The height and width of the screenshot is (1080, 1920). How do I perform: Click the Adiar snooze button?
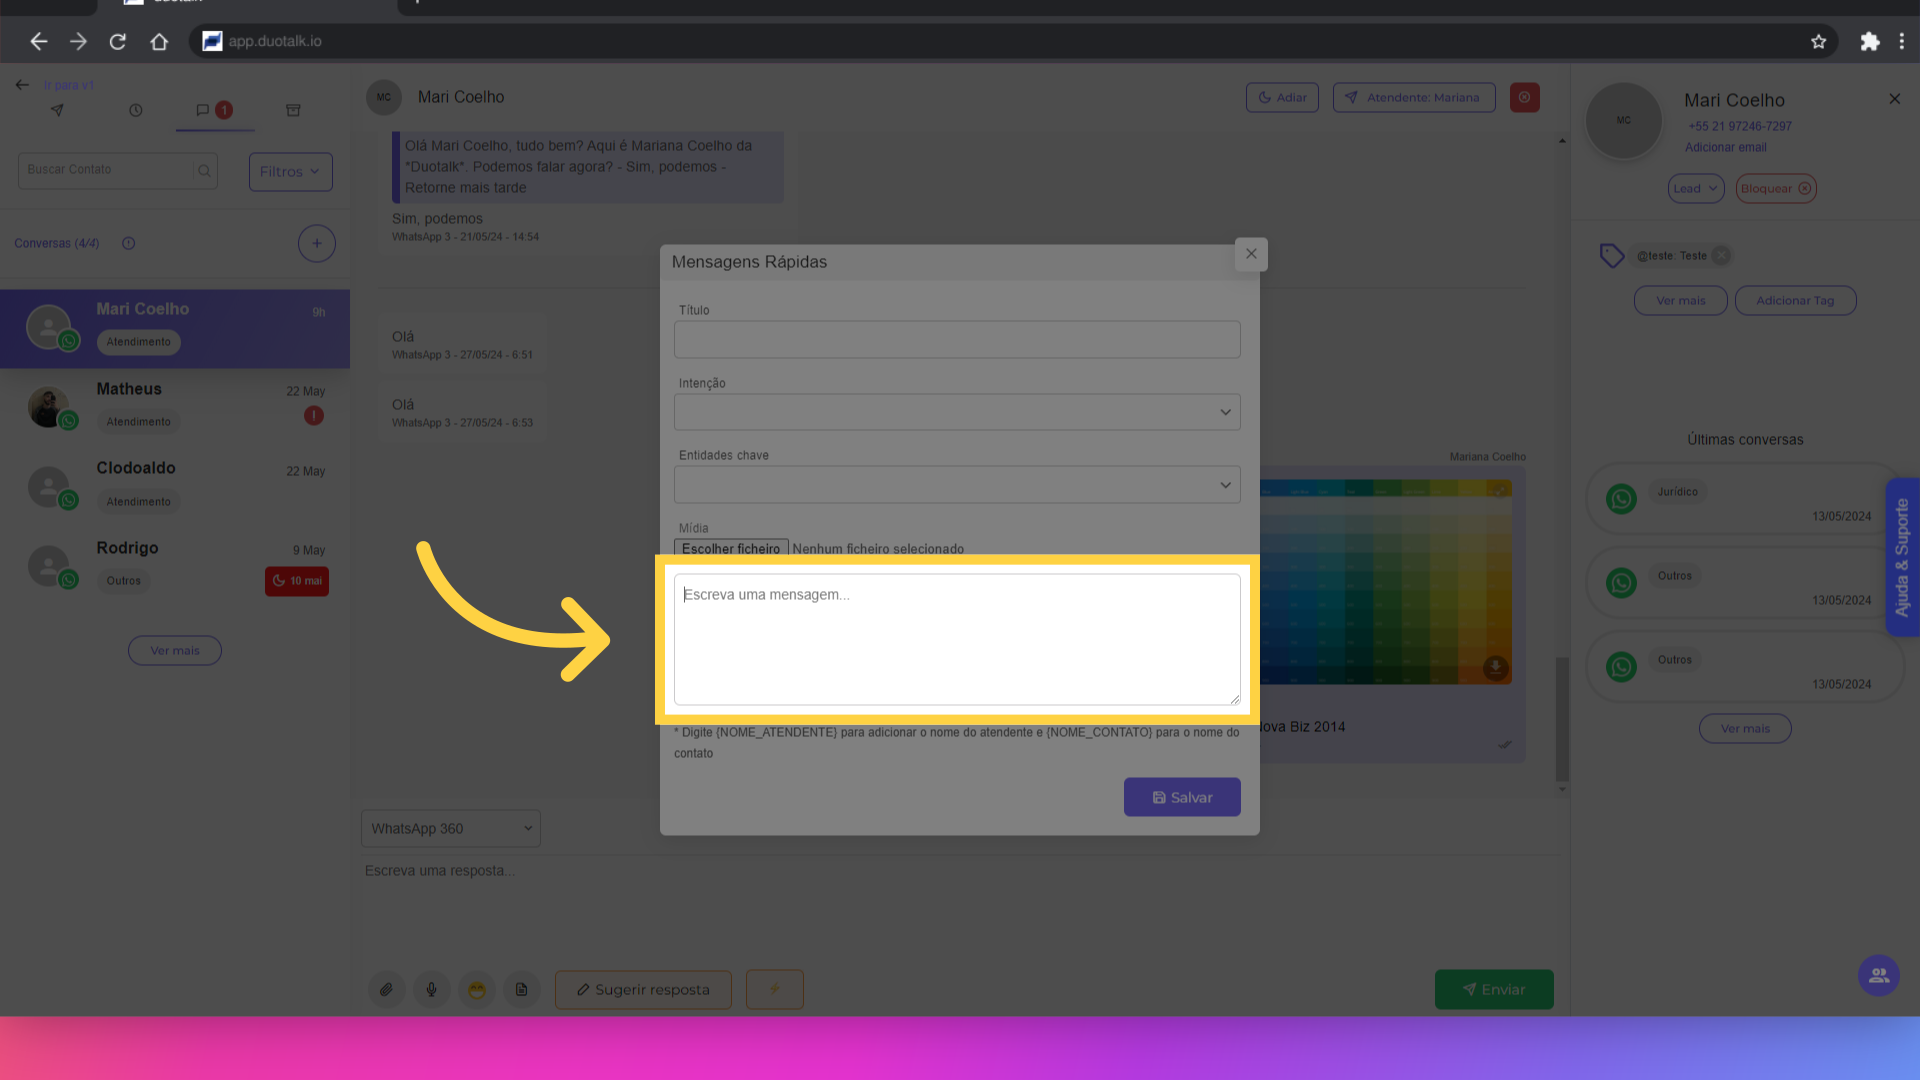[1282, 97]
